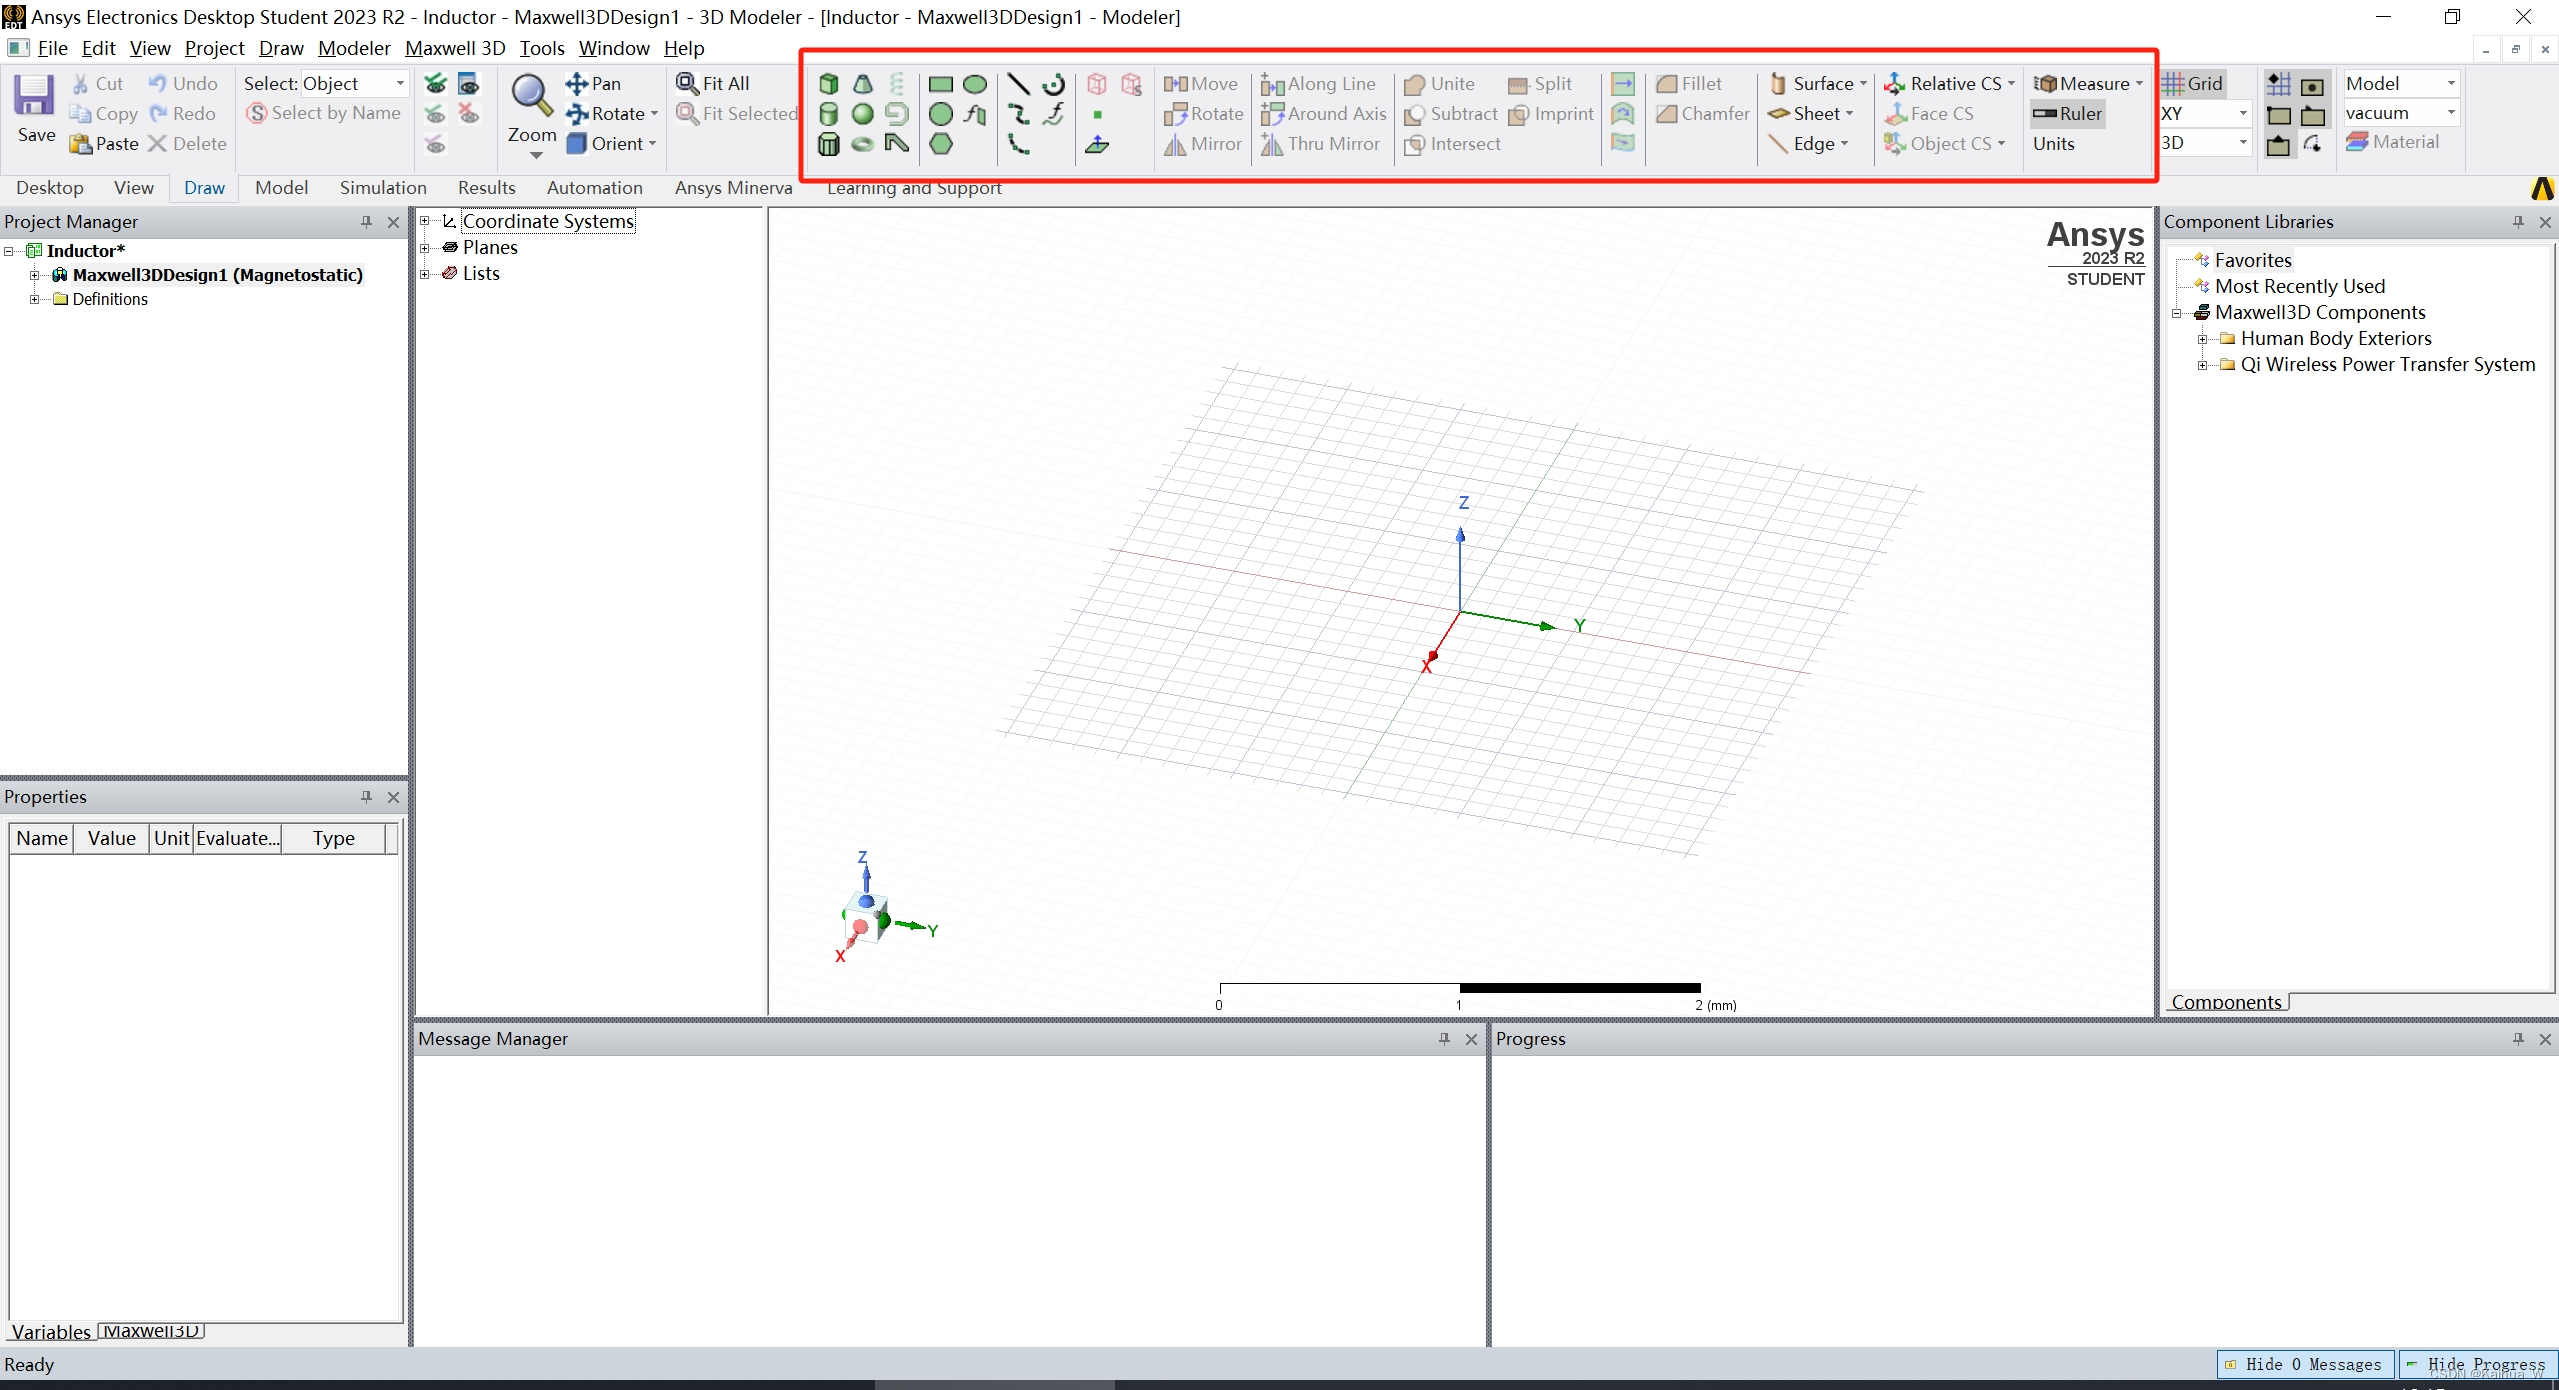
Task: Select the Draw box tool
Action: 828,84
